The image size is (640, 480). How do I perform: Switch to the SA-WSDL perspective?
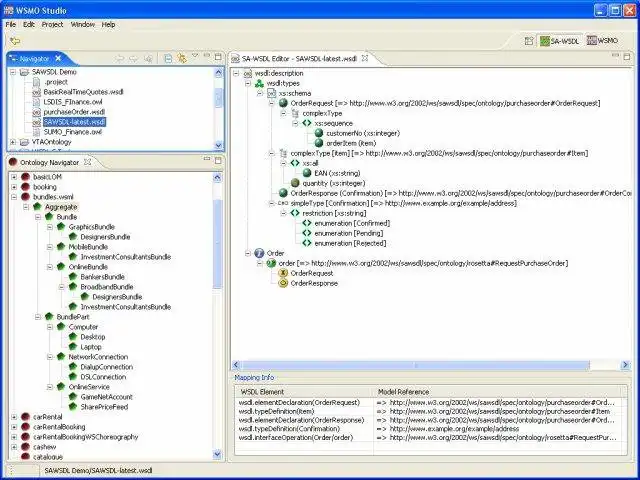coord(560,41)
